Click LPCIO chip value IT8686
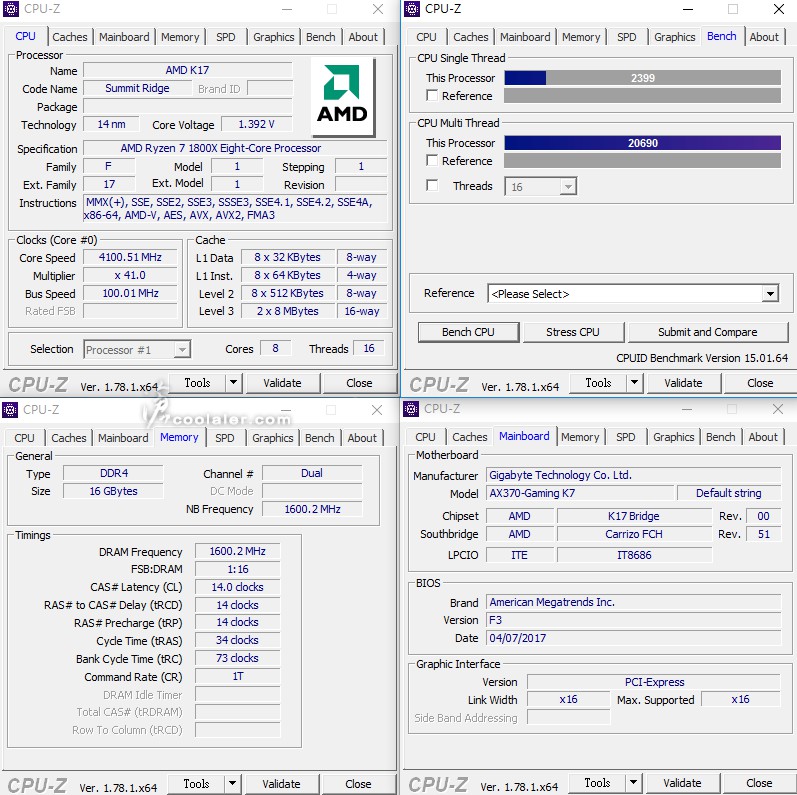The image size is (797, 795). [x=634, y=555]
